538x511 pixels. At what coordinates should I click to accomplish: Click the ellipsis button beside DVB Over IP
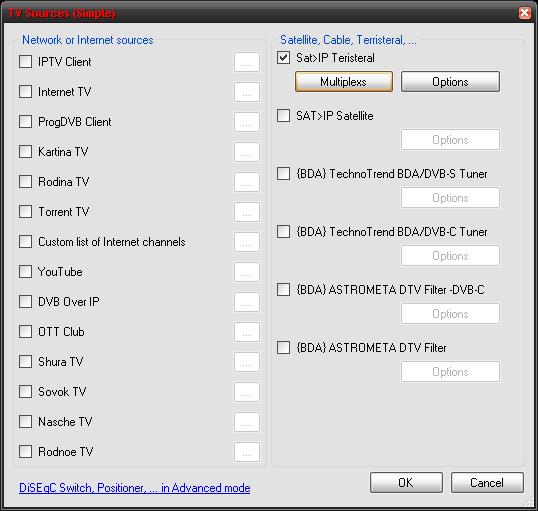(247, 302)
